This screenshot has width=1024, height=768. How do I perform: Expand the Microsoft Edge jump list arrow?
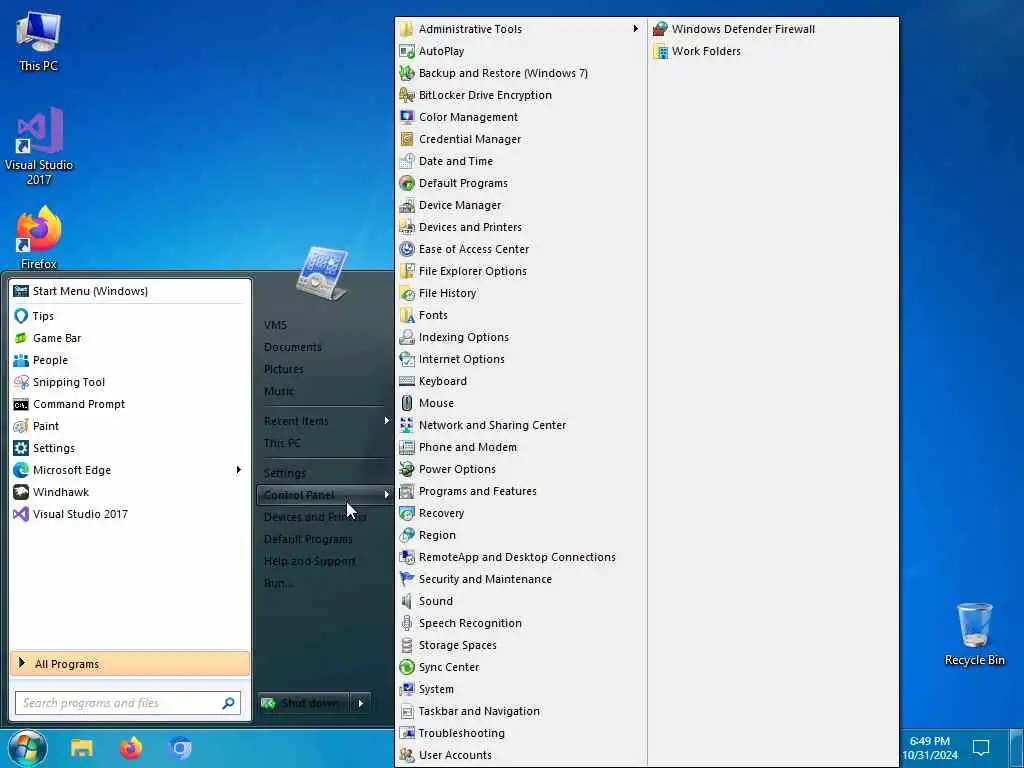tap(238, 470)
